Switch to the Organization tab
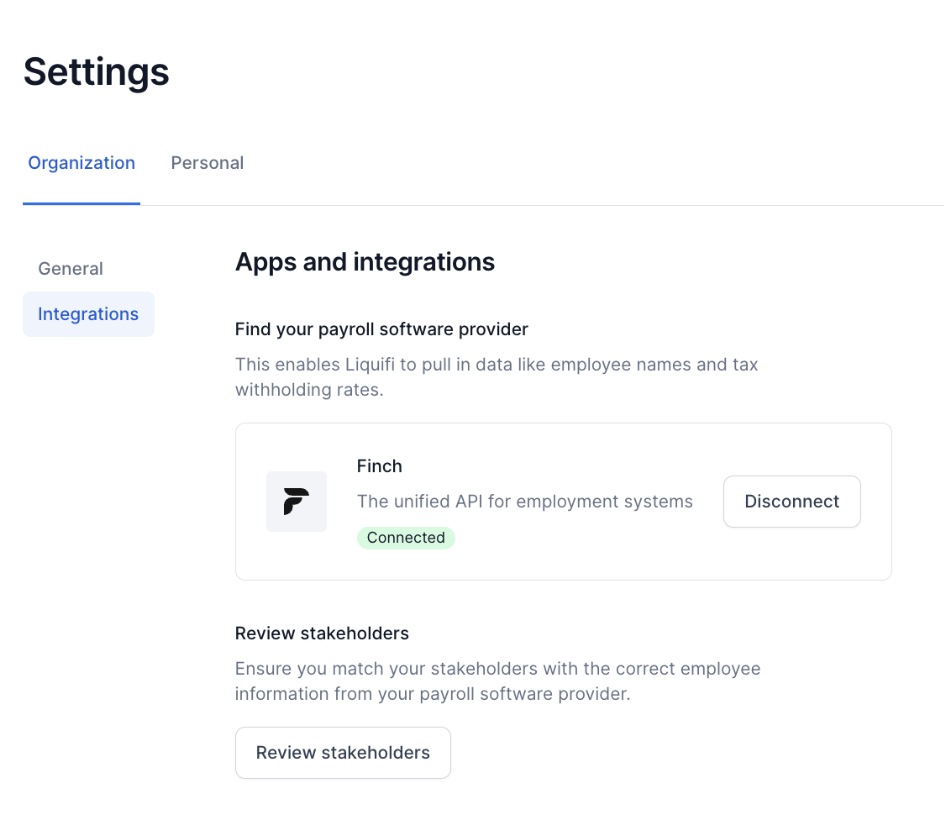Viewport: 944px width, 830px height. click(81, 163)
